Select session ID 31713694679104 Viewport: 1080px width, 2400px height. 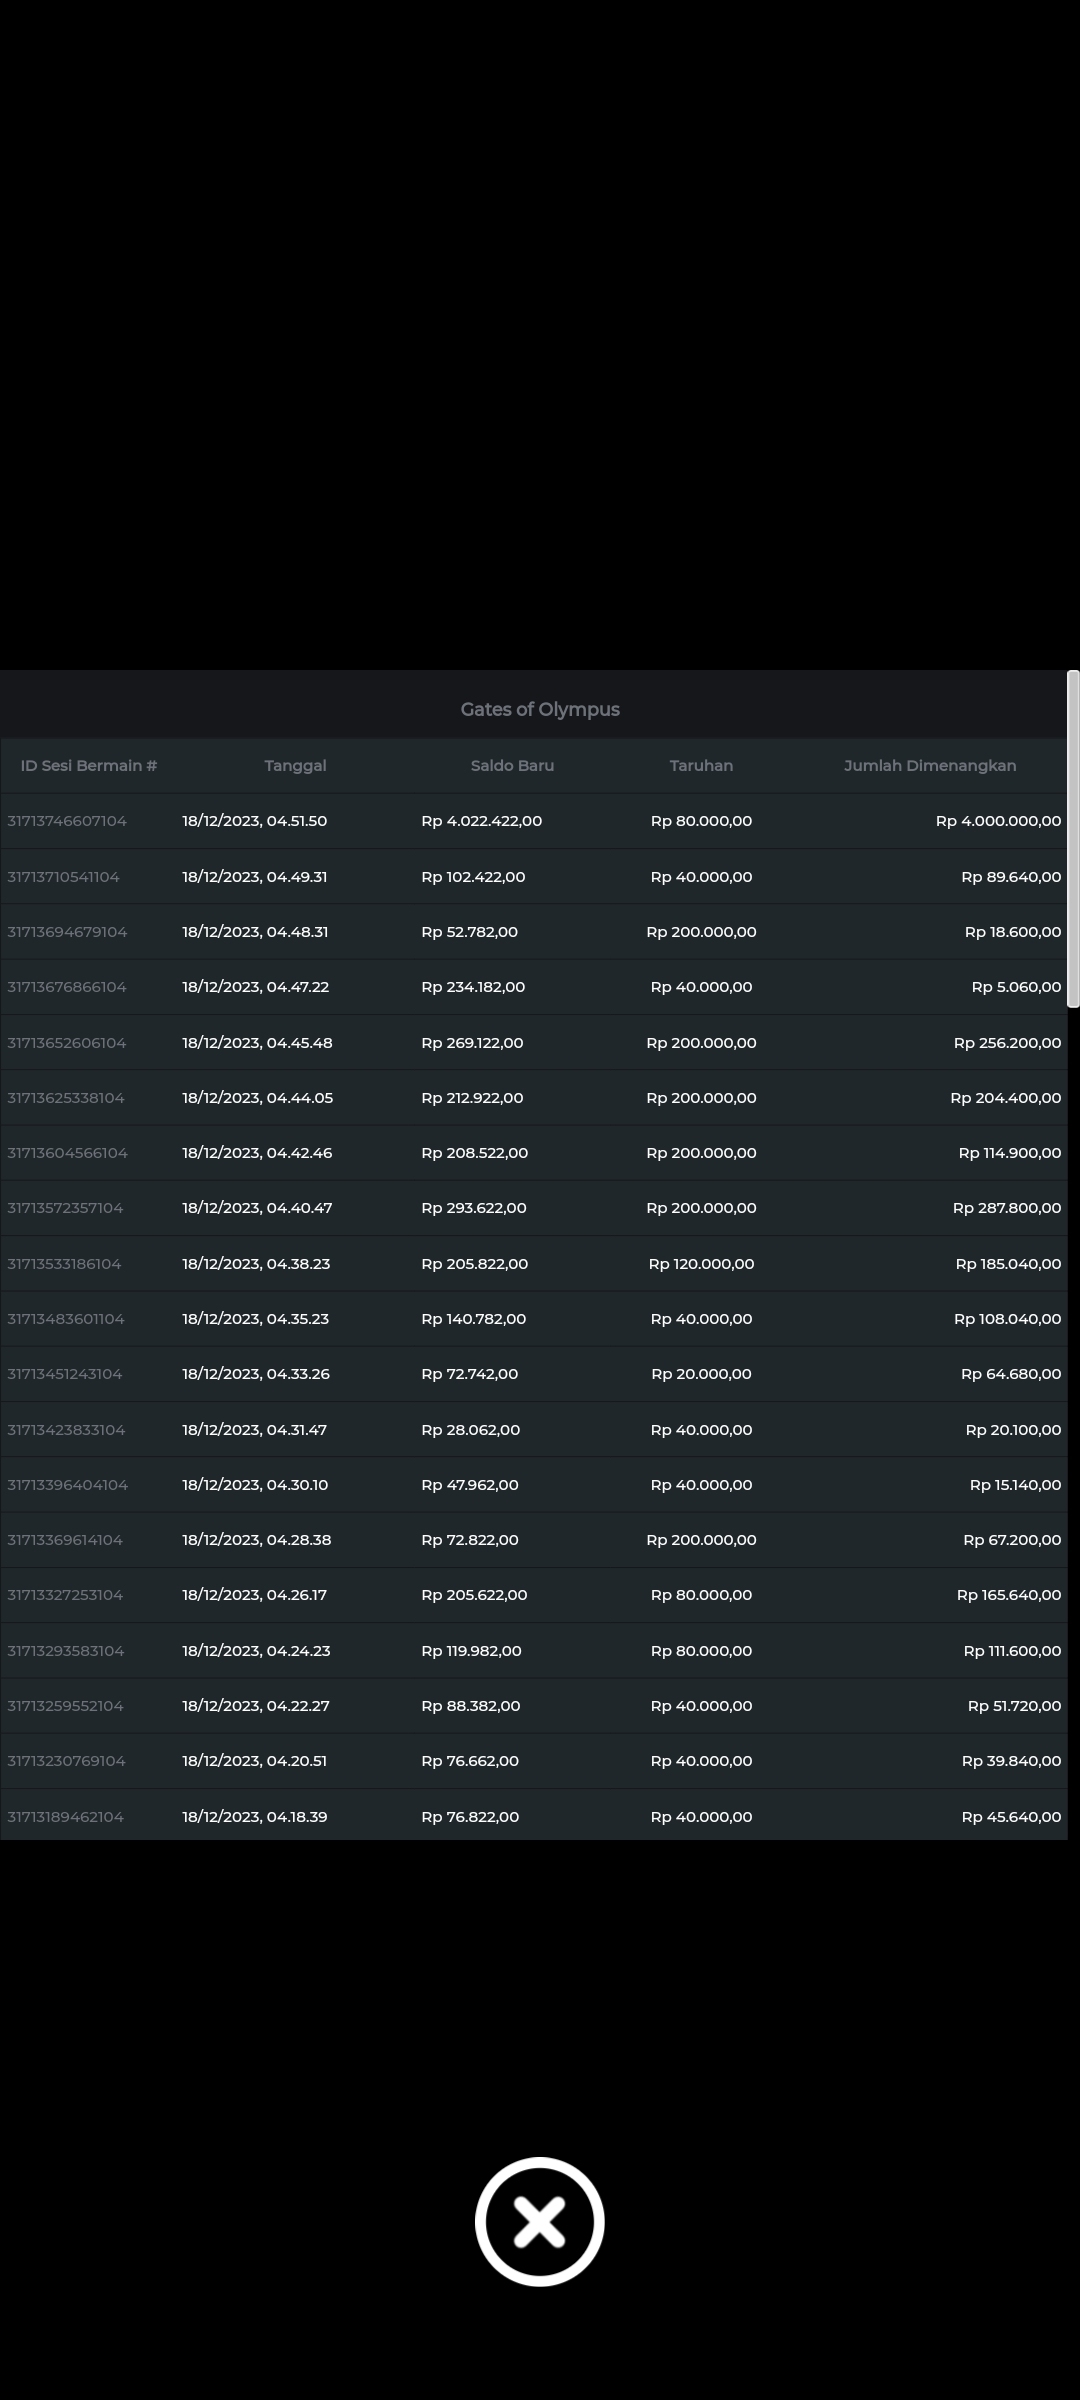point(67,932)
